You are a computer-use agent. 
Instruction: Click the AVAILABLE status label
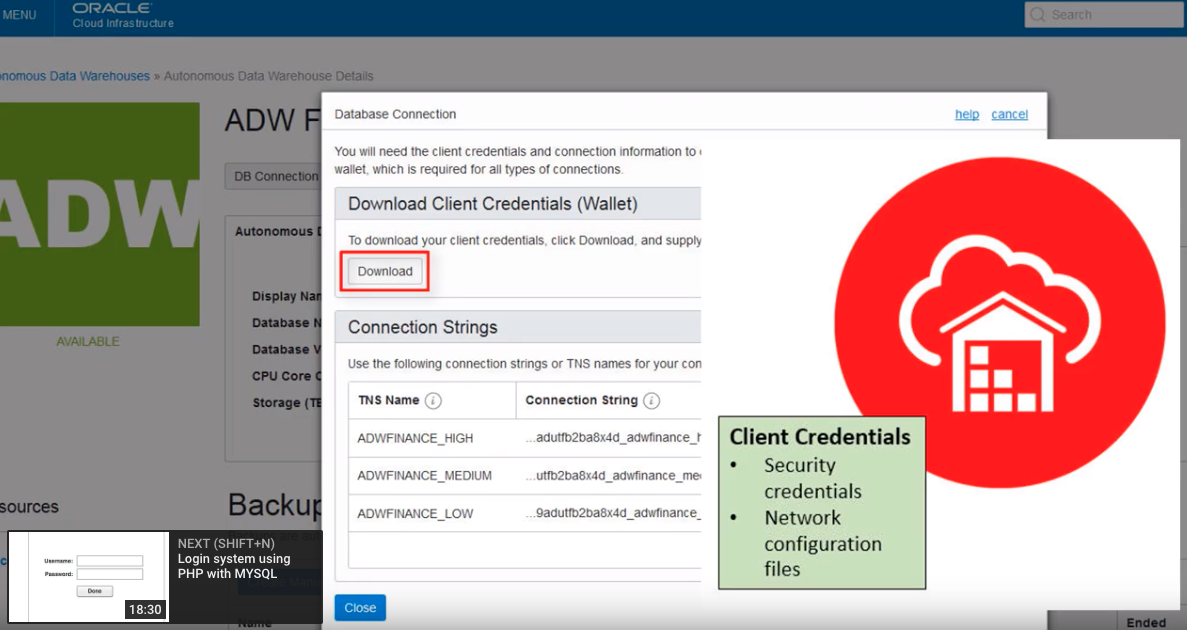coord(88,342)
